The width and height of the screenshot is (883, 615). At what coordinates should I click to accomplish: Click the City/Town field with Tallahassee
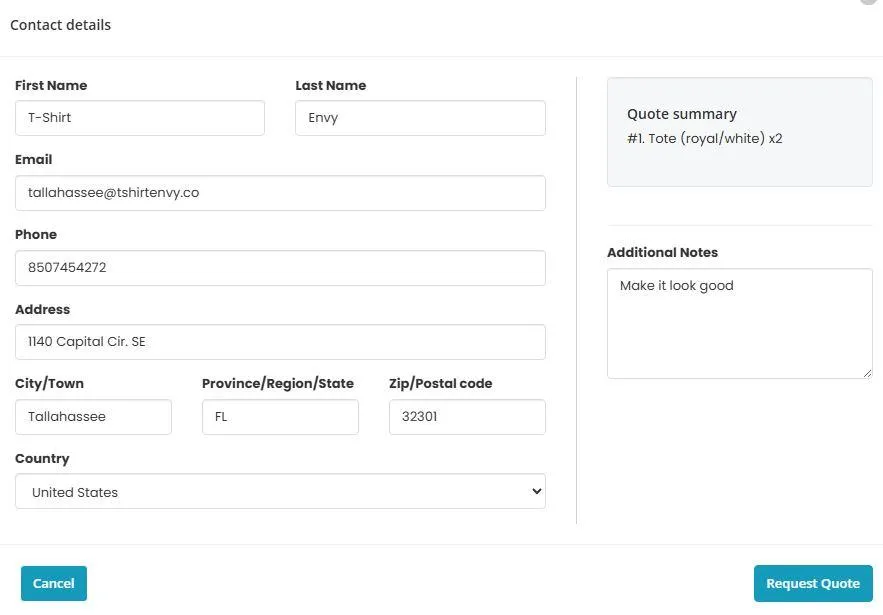click(x=93, y=417)
